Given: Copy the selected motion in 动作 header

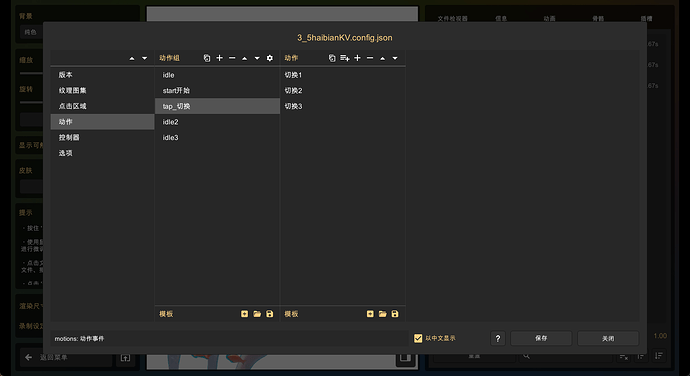Looking at the screenshot, I should [x=332, y=58].
